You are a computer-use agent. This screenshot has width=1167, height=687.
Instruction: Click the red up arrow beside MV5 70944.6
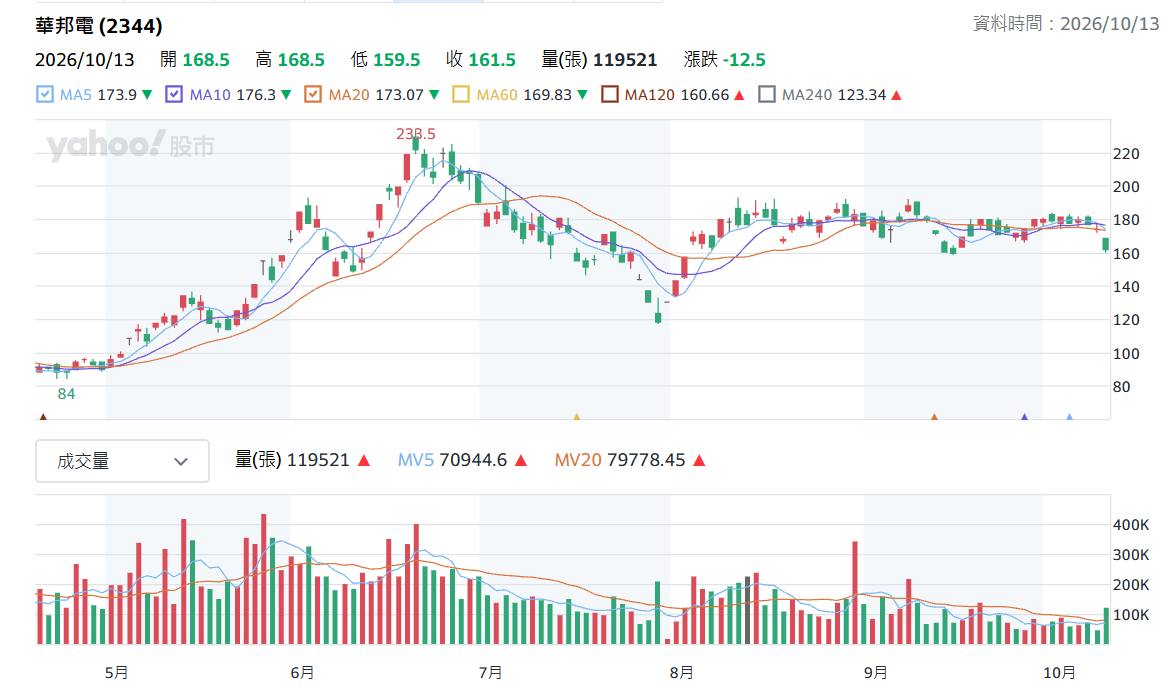pyautogui.click(x=521, y=461)
